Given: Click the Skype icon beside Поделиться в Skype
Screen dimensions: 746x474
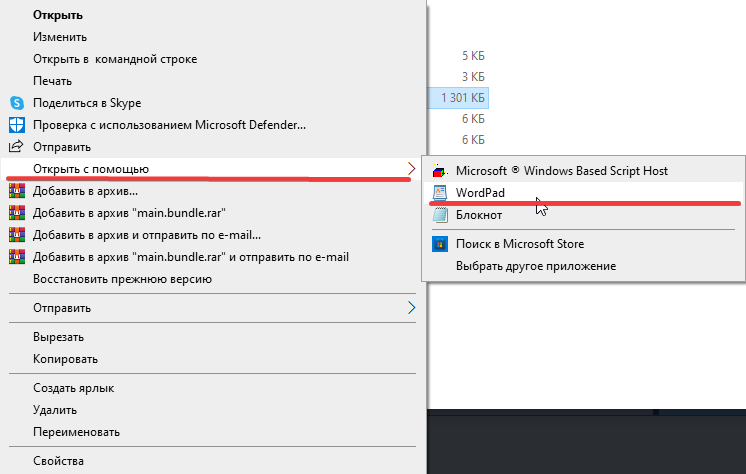Looking at the screenshot, I should click(17, 103).
